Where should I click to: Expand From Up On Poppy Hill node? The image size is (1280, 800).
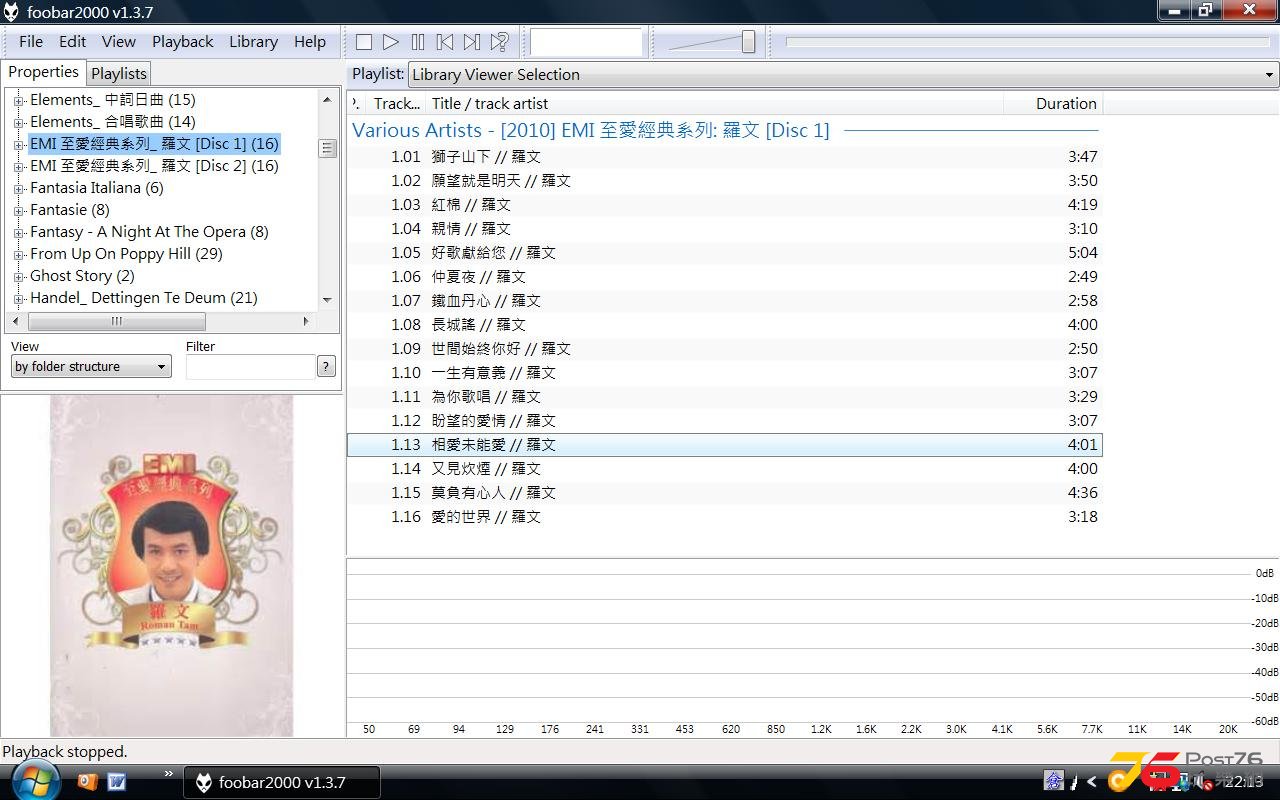[x=19, y=254]
